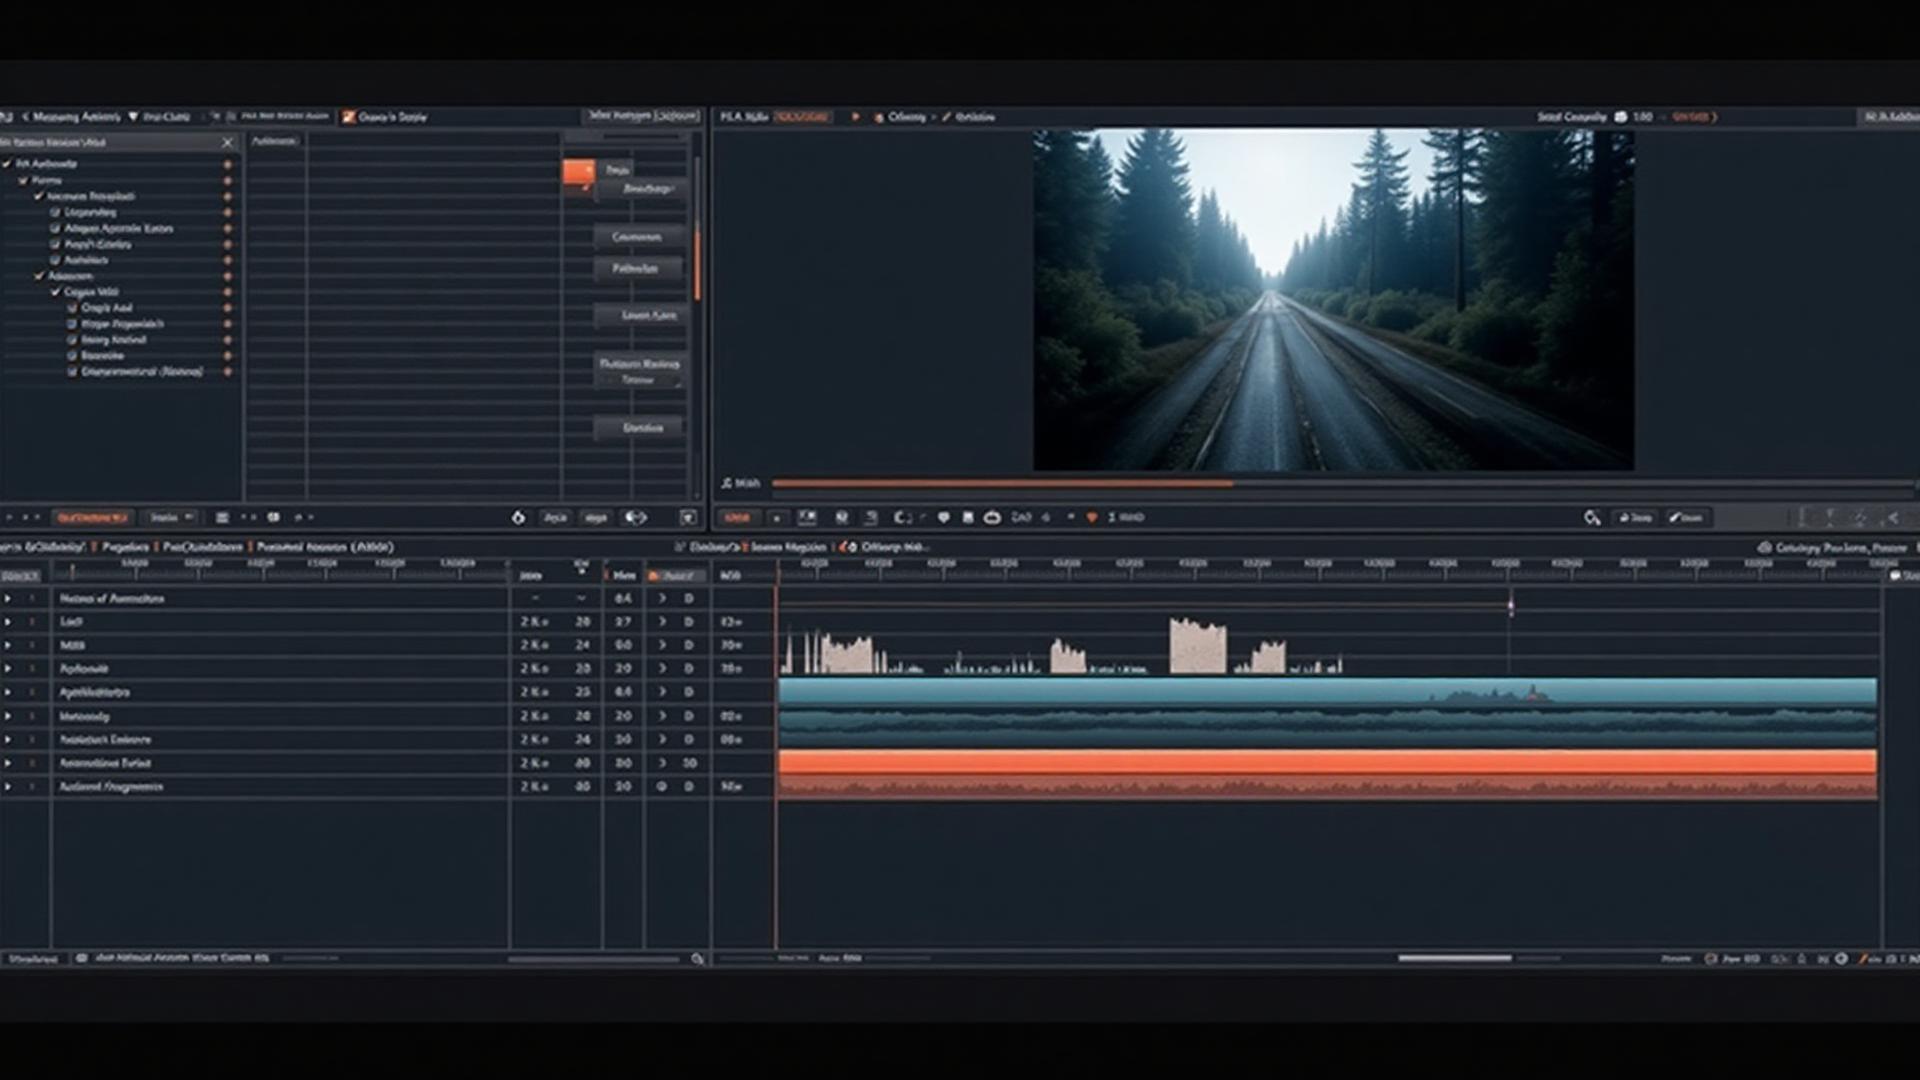Image resolution: width=1920 pixels, height=1080 pixels.
Task: Click the orange playback progress bar under preview
Action: pos(1000,483)
